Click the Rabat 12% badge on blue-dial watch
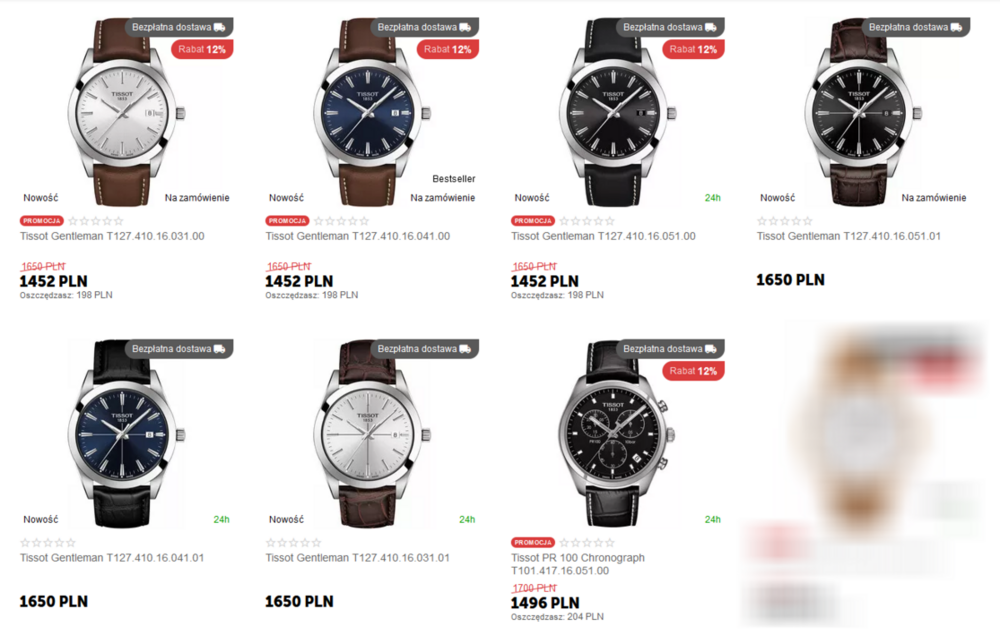The height and width of the screenshot is (635, 1000). pyautogui.click(x=448, y=49)
